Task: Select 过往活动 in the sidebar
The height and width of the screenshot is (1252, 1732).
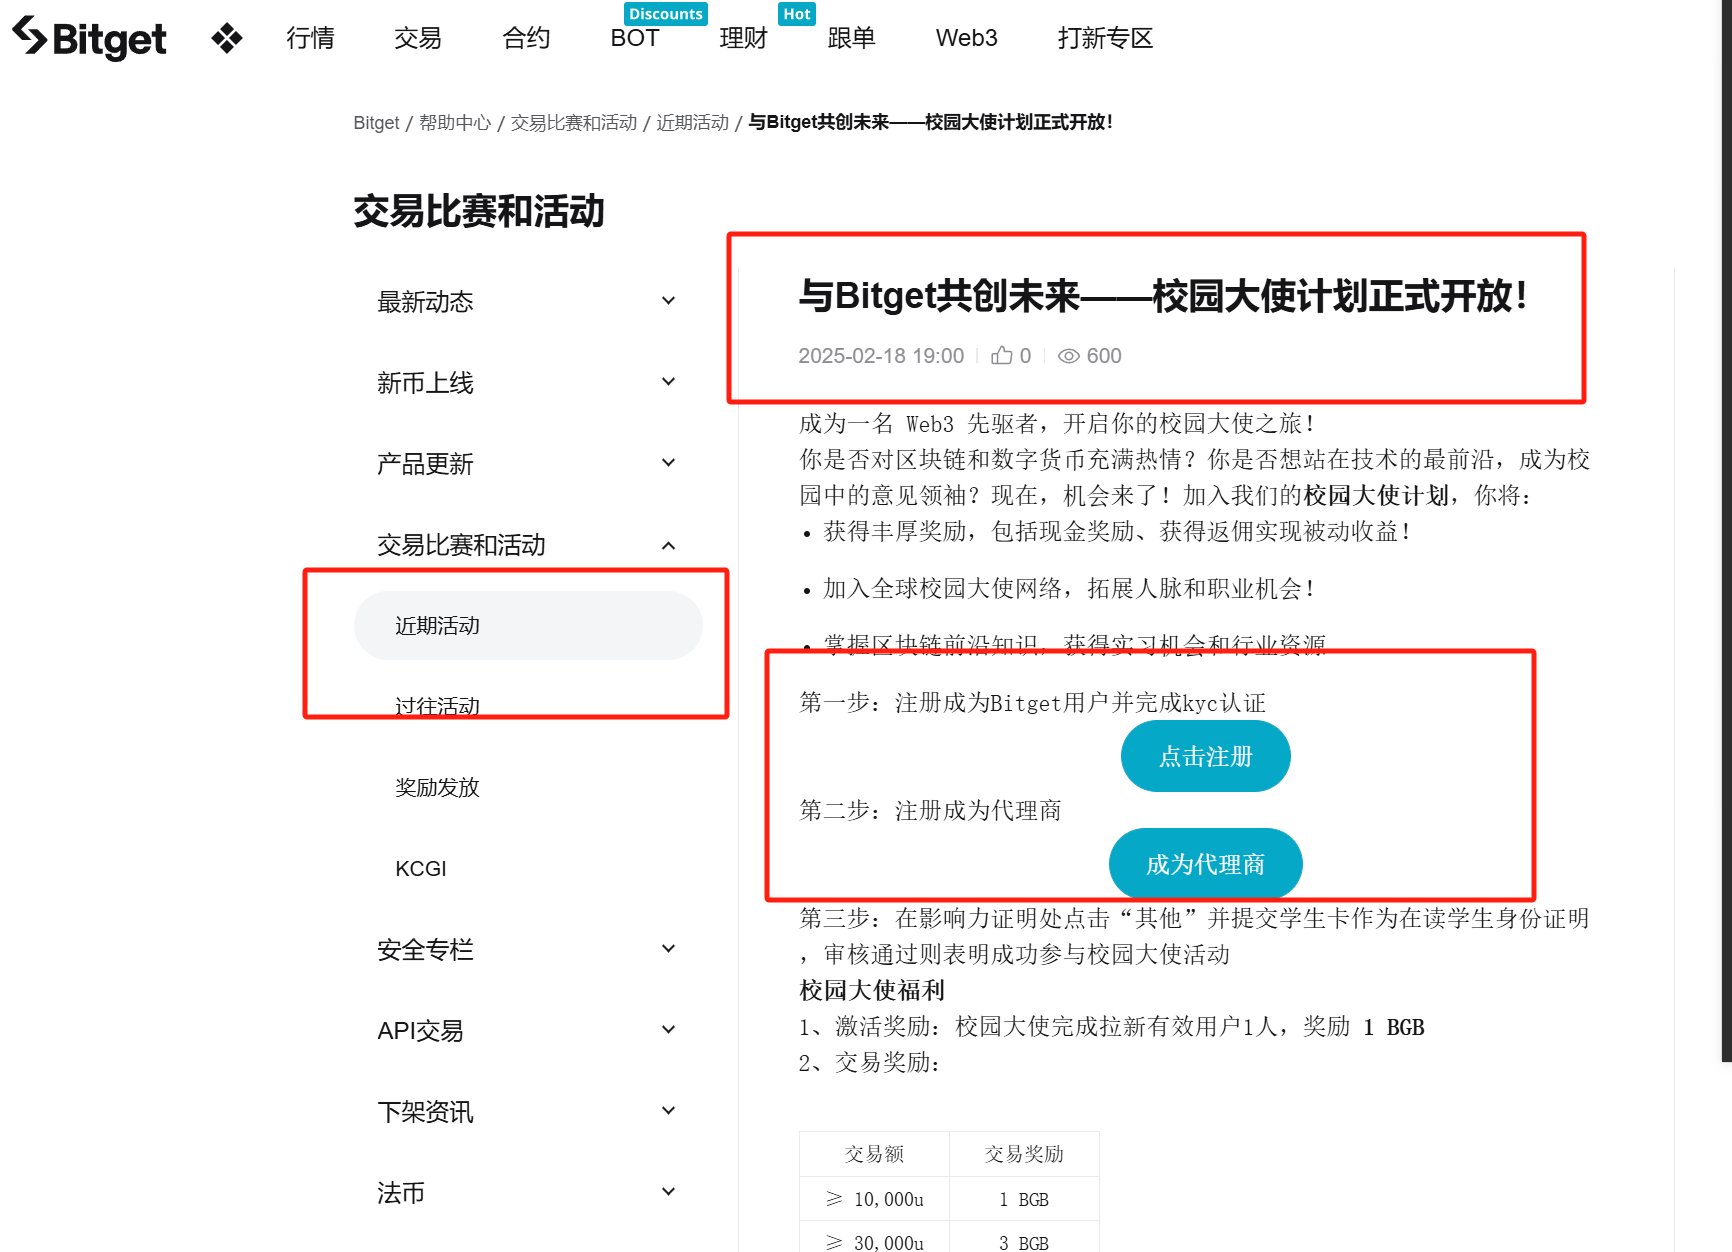Action: coord(437,706)
